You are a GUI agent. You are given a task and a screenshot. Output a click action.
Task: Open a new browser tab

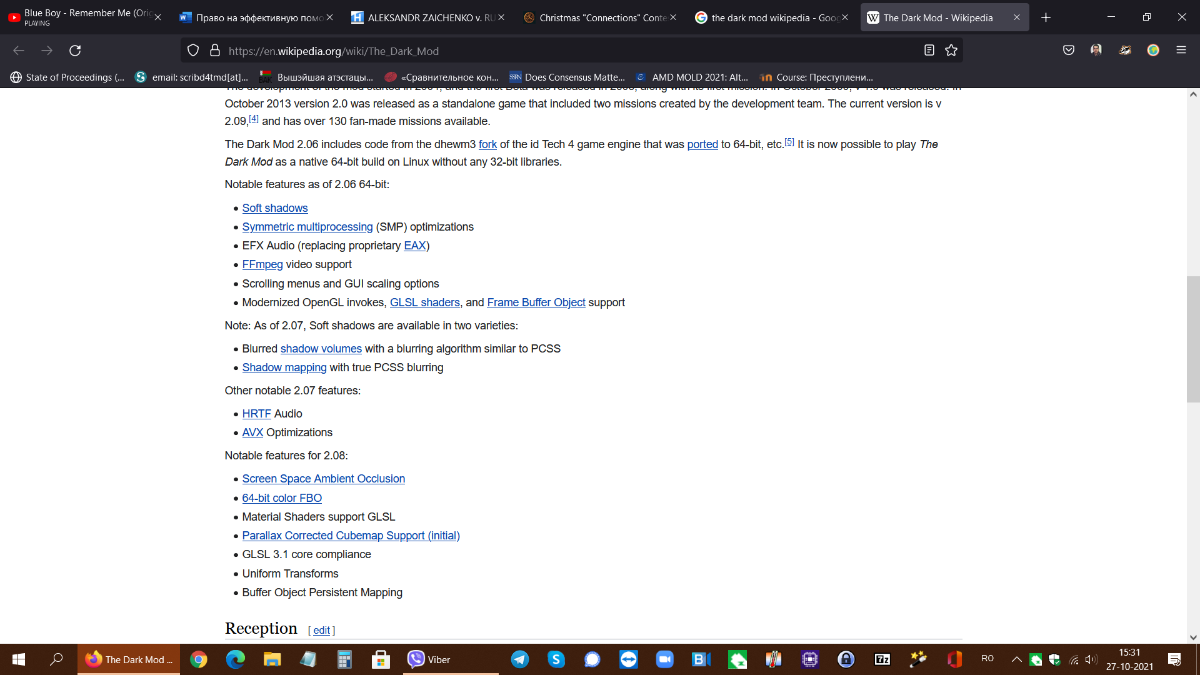point(1046,17)
